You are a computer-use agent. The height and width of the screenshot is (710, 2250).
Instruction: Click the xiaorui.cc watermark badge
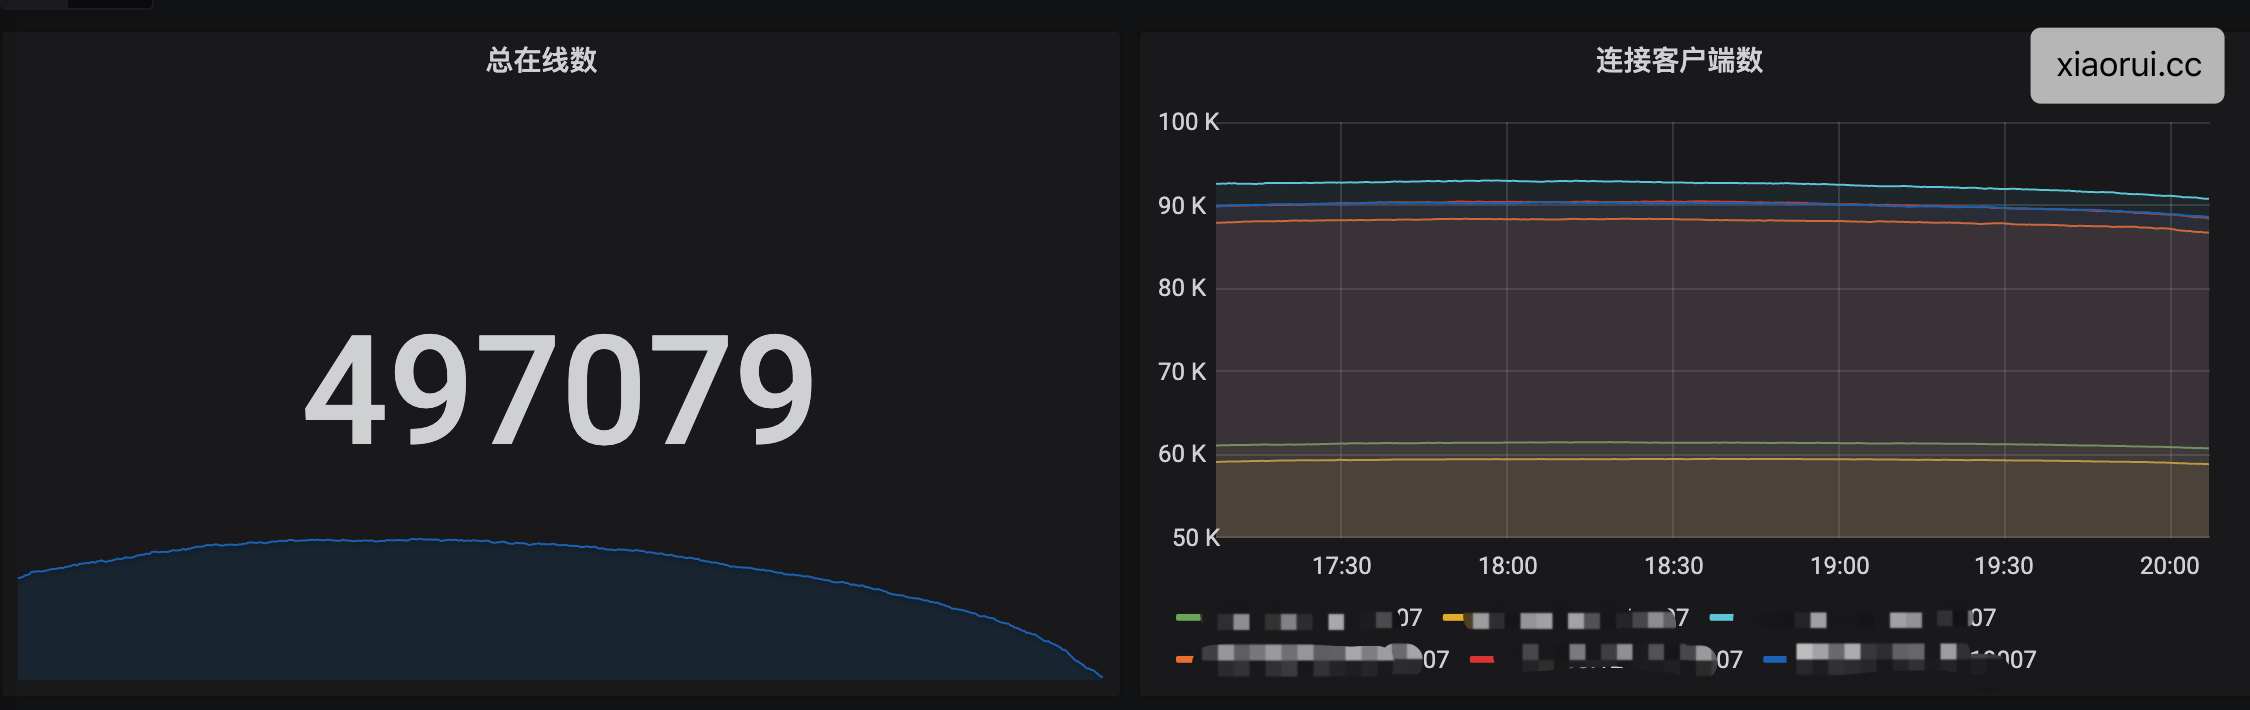[2127, 66]
